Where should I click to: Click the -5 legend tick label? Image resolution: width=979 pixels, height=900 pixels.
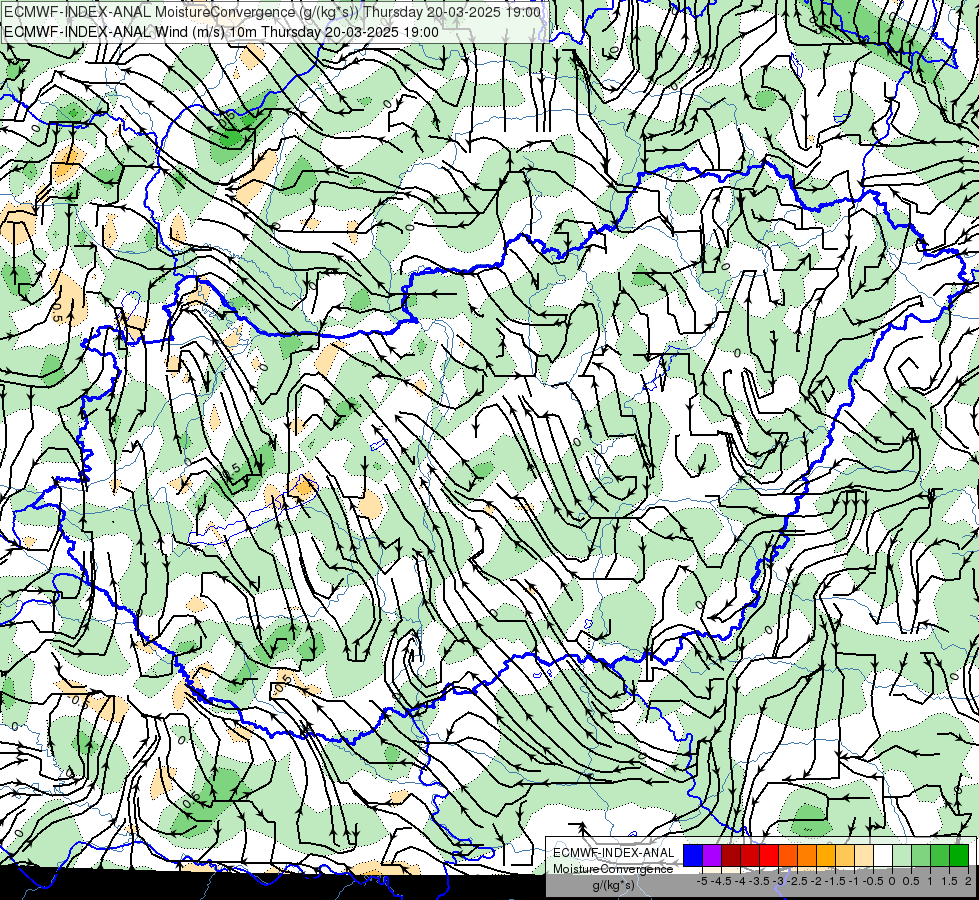pos(702,881)
